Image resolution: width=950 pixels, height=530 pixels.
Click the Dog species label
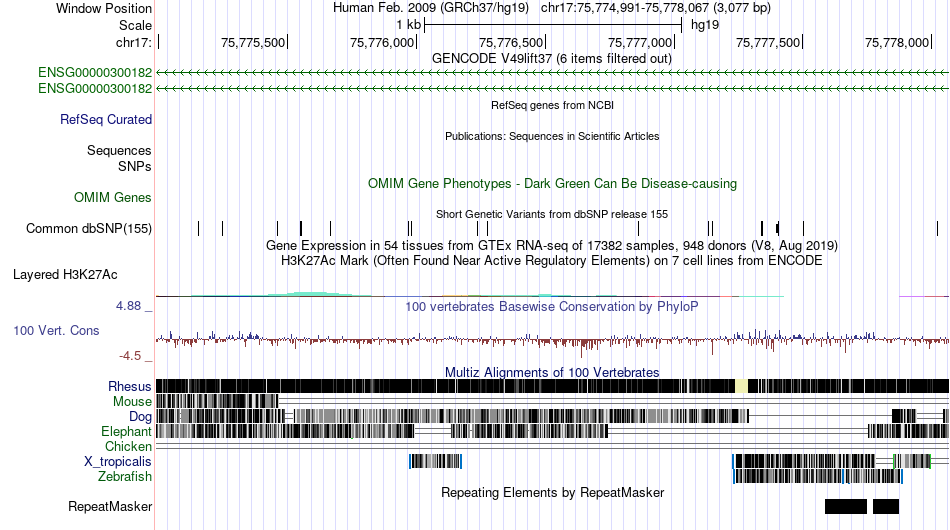[141, 417]
